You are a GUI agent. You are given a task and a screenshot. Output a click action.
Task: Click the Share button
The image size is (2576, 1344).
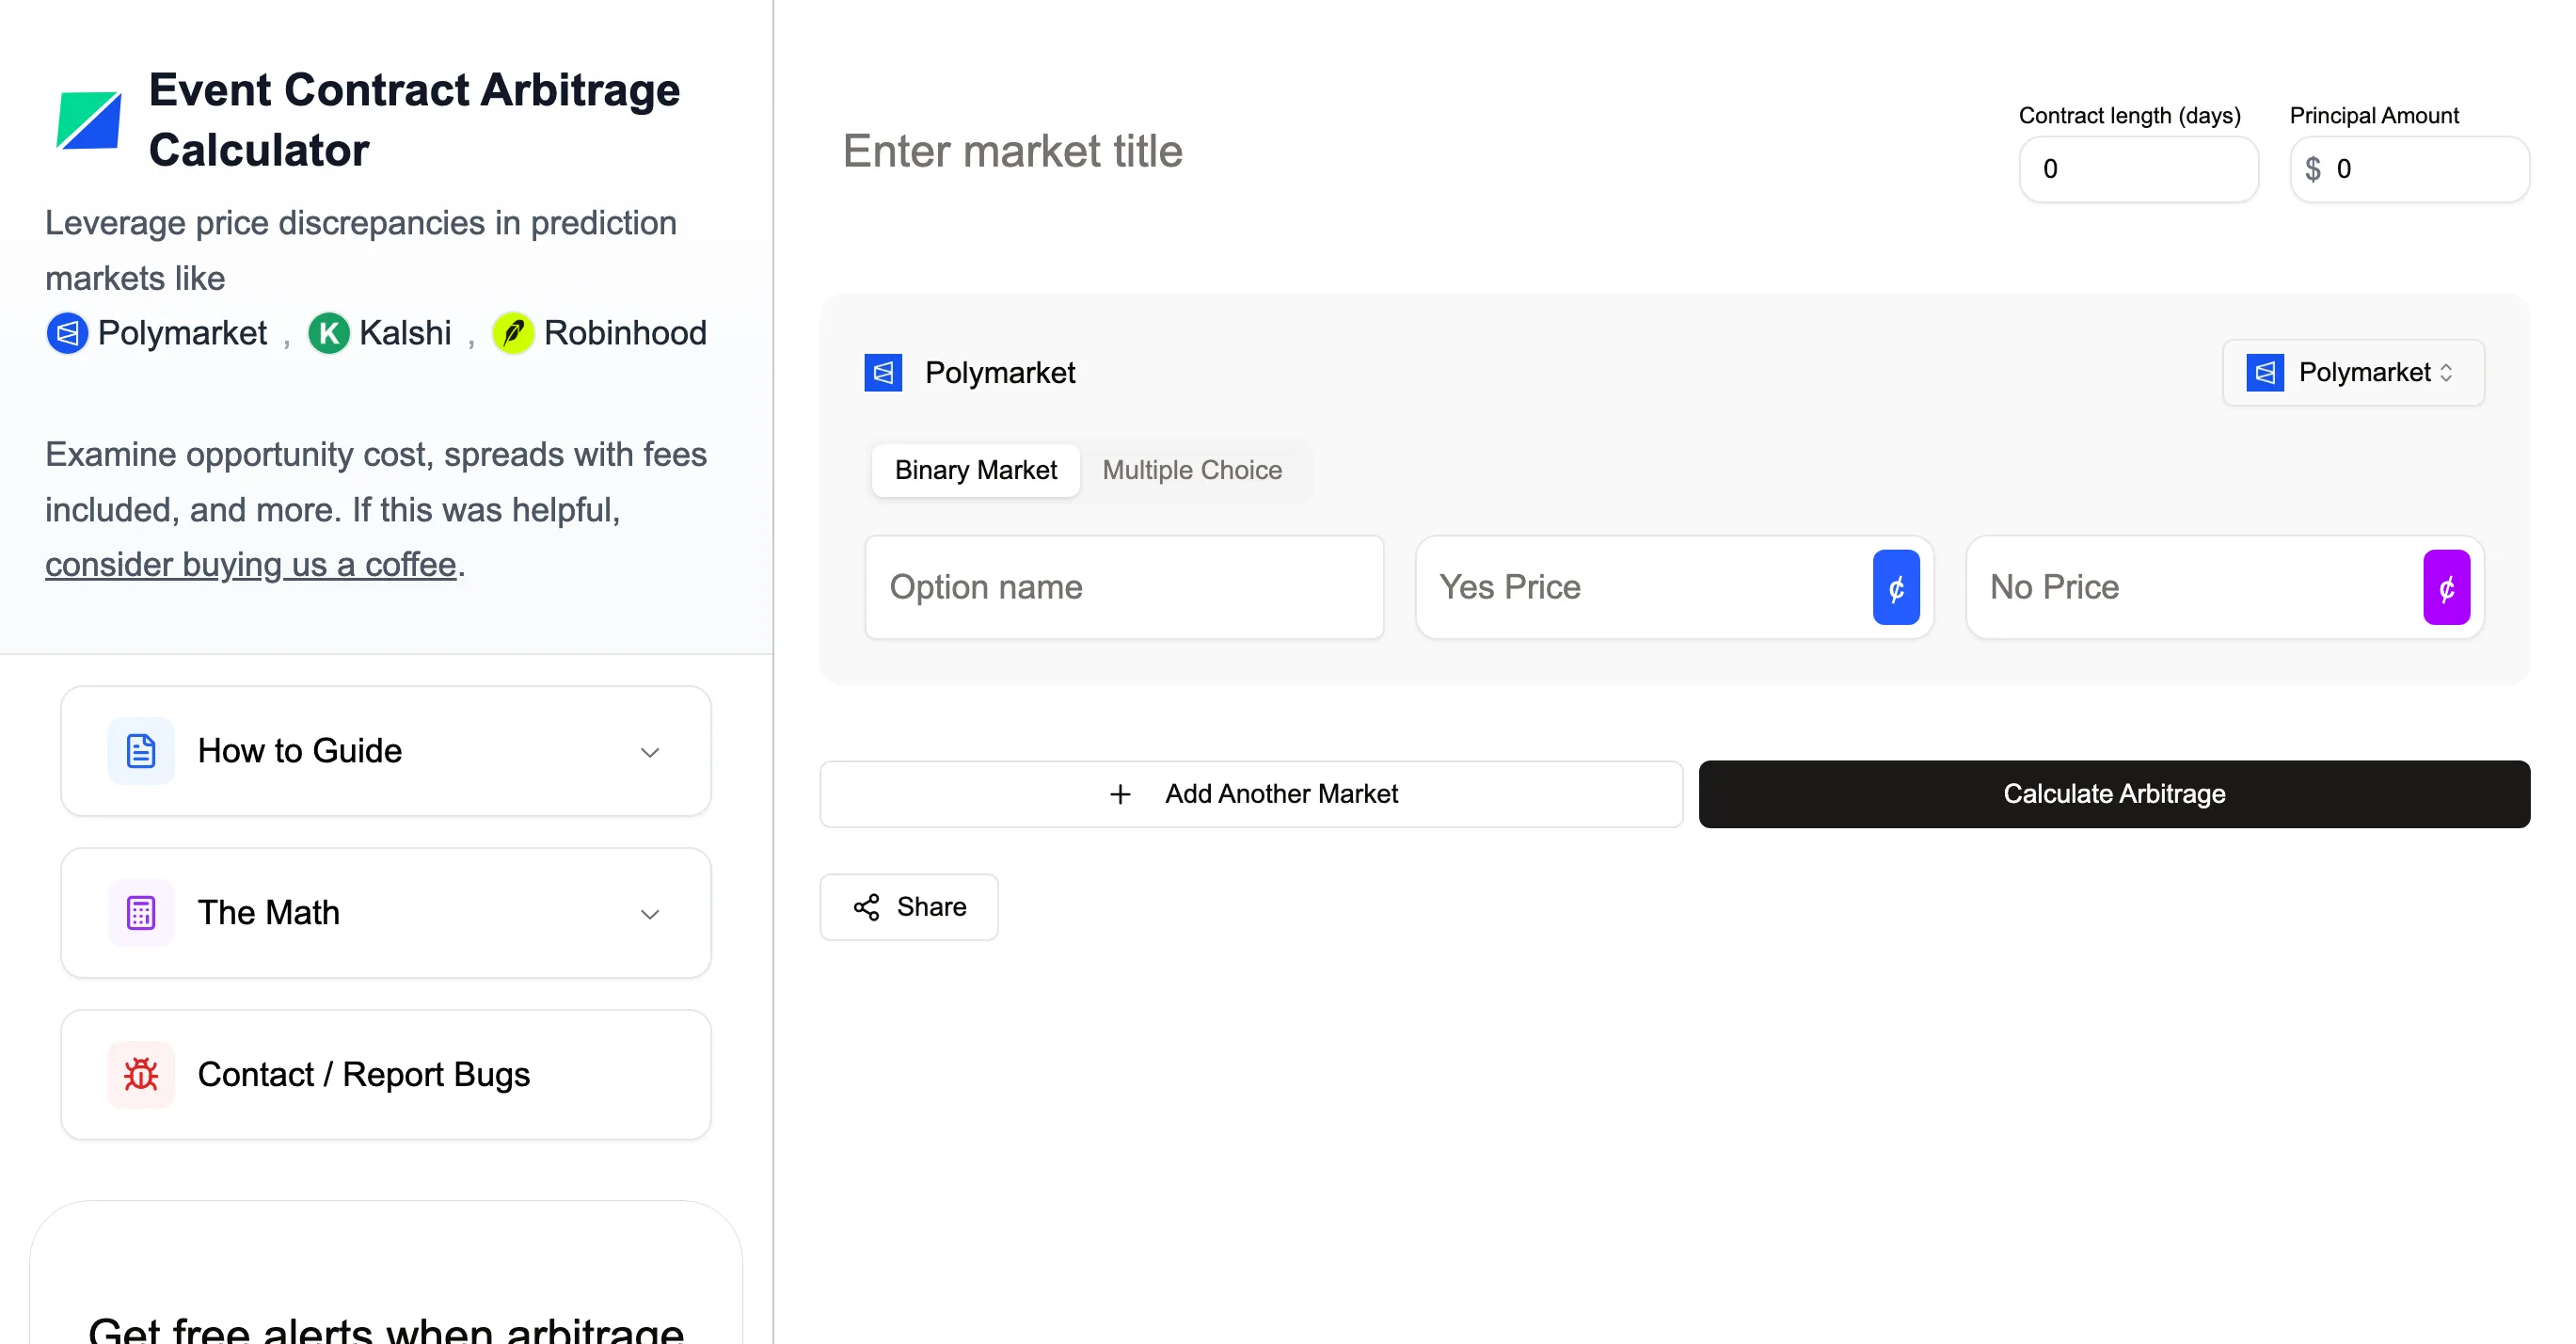point(908,907)
